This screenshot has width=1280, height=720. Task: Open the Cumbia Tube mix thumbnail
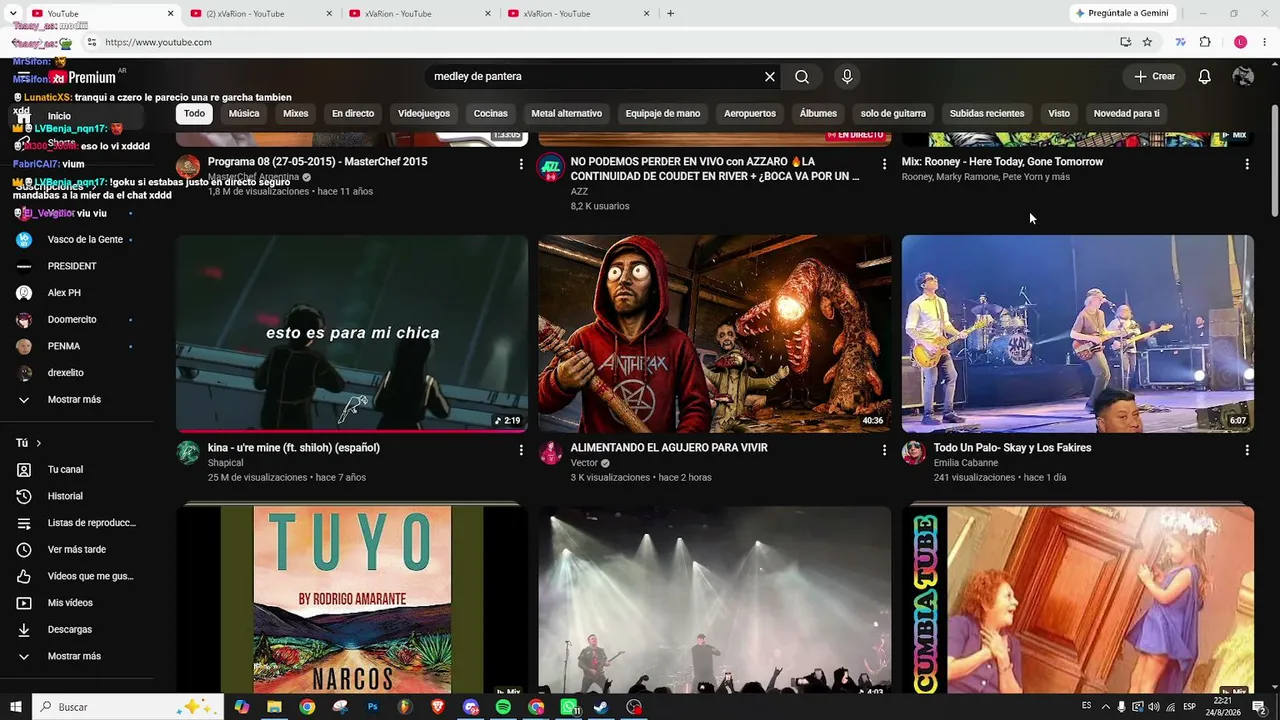point(1077,600)
